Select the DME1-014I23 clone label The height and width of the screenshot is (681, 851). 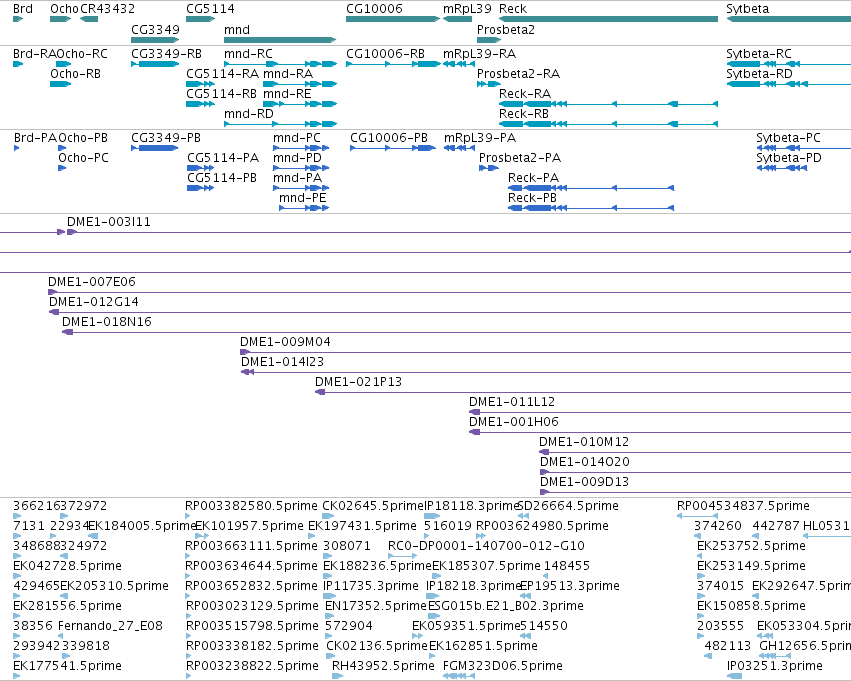282,362
